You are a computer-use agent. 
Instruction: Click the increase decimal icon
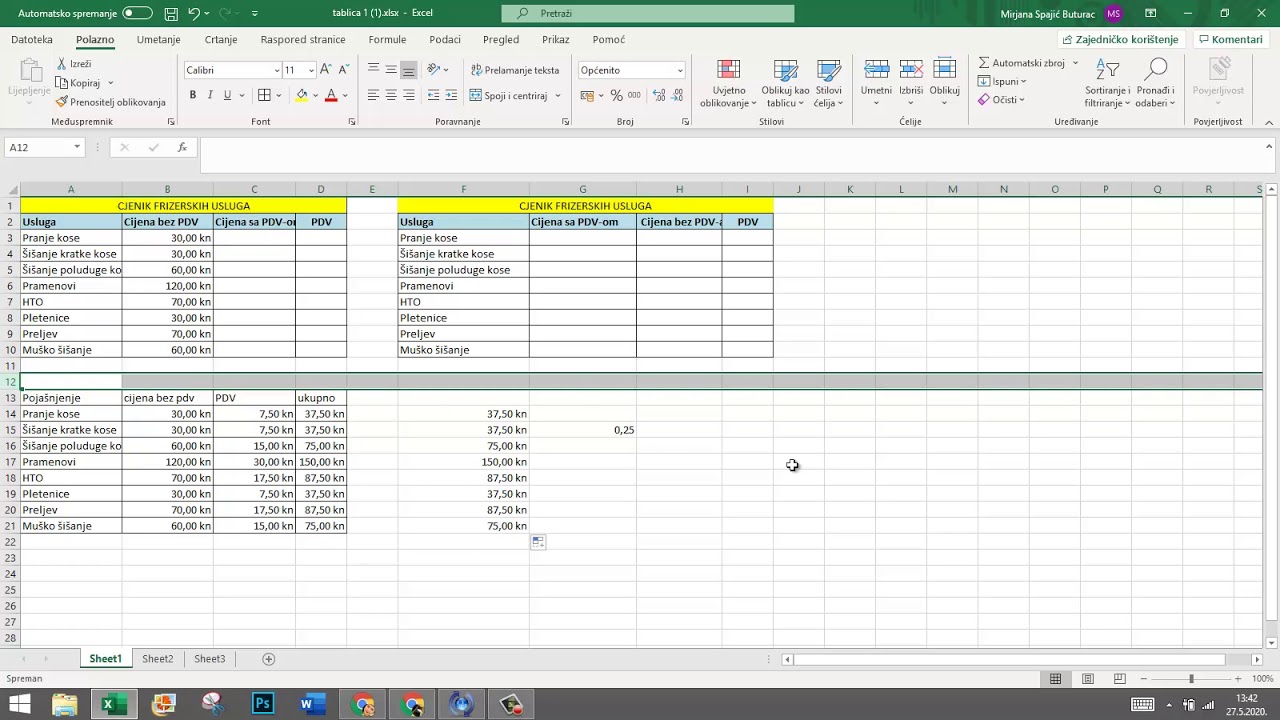click(660, 96)
